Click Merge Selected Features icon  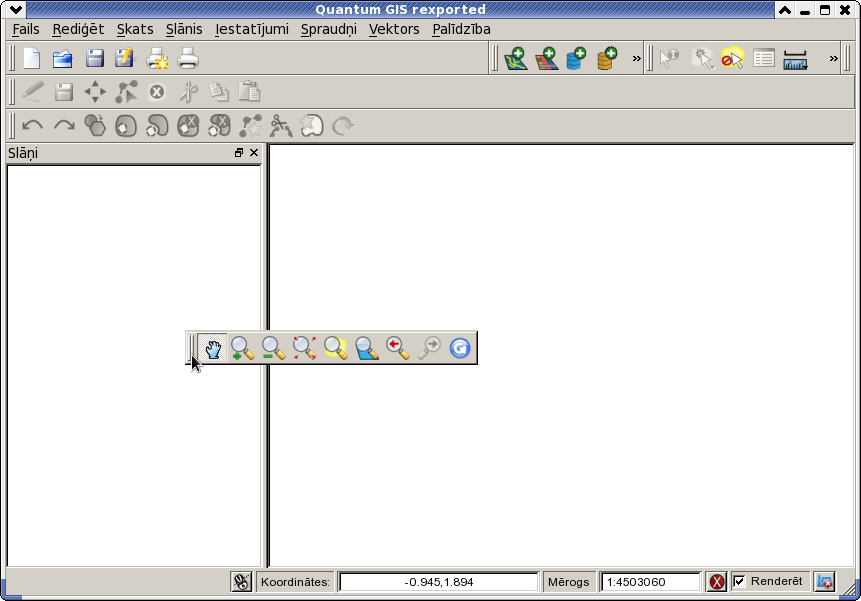coord(312,126)
